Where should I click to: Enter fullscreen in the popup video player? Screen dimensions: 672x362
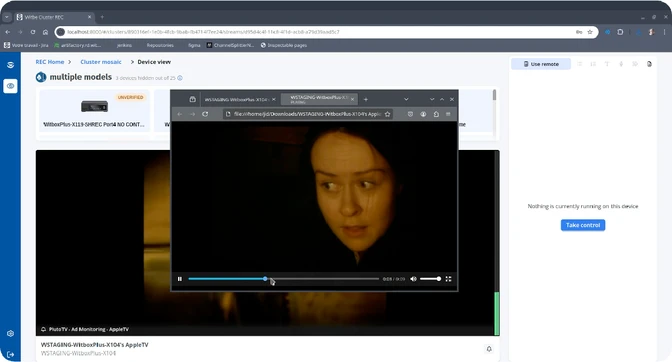[448, 279]
